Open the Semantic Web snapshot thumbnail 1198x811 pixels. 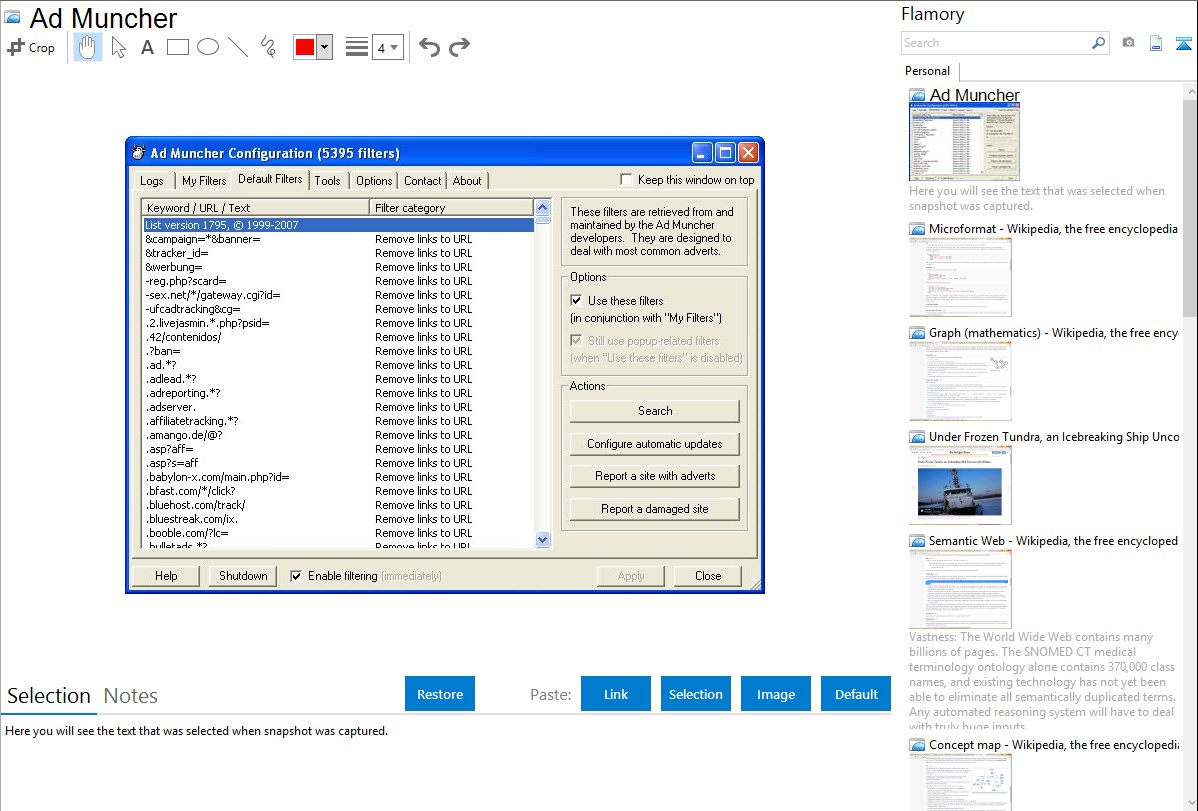(x=960, y=589)
